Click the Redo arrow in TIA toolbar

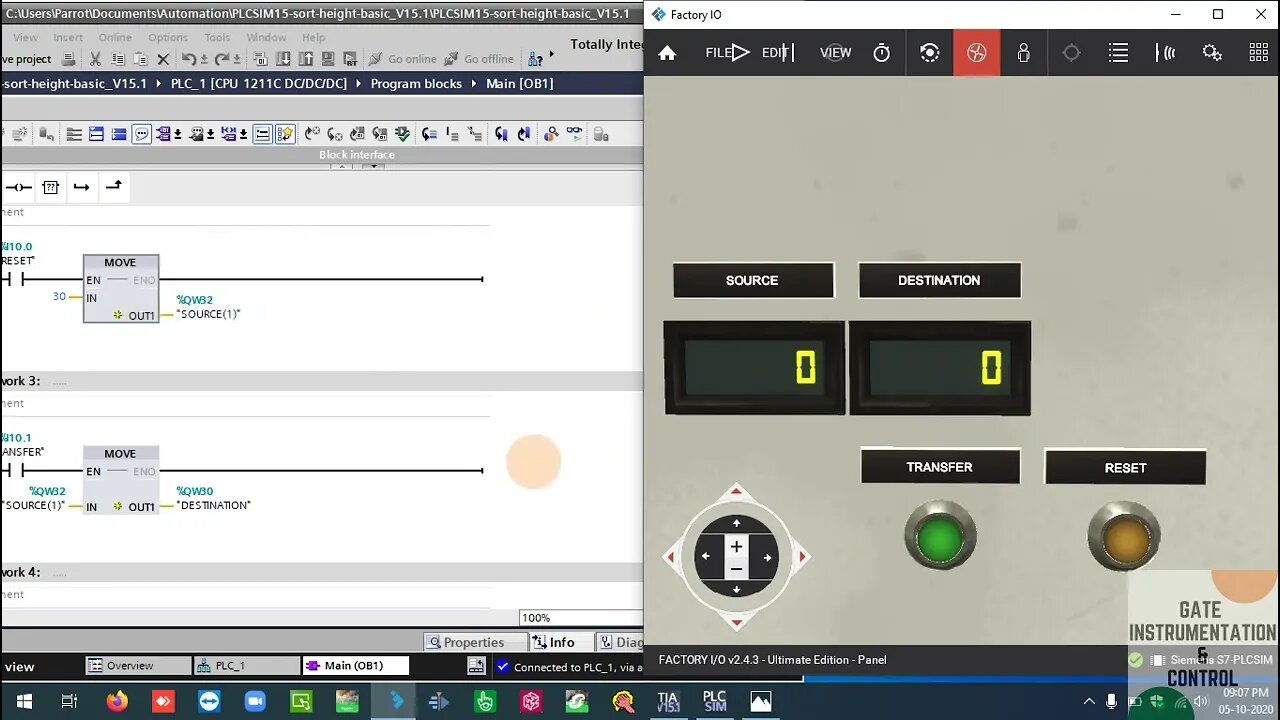(222, 59)
